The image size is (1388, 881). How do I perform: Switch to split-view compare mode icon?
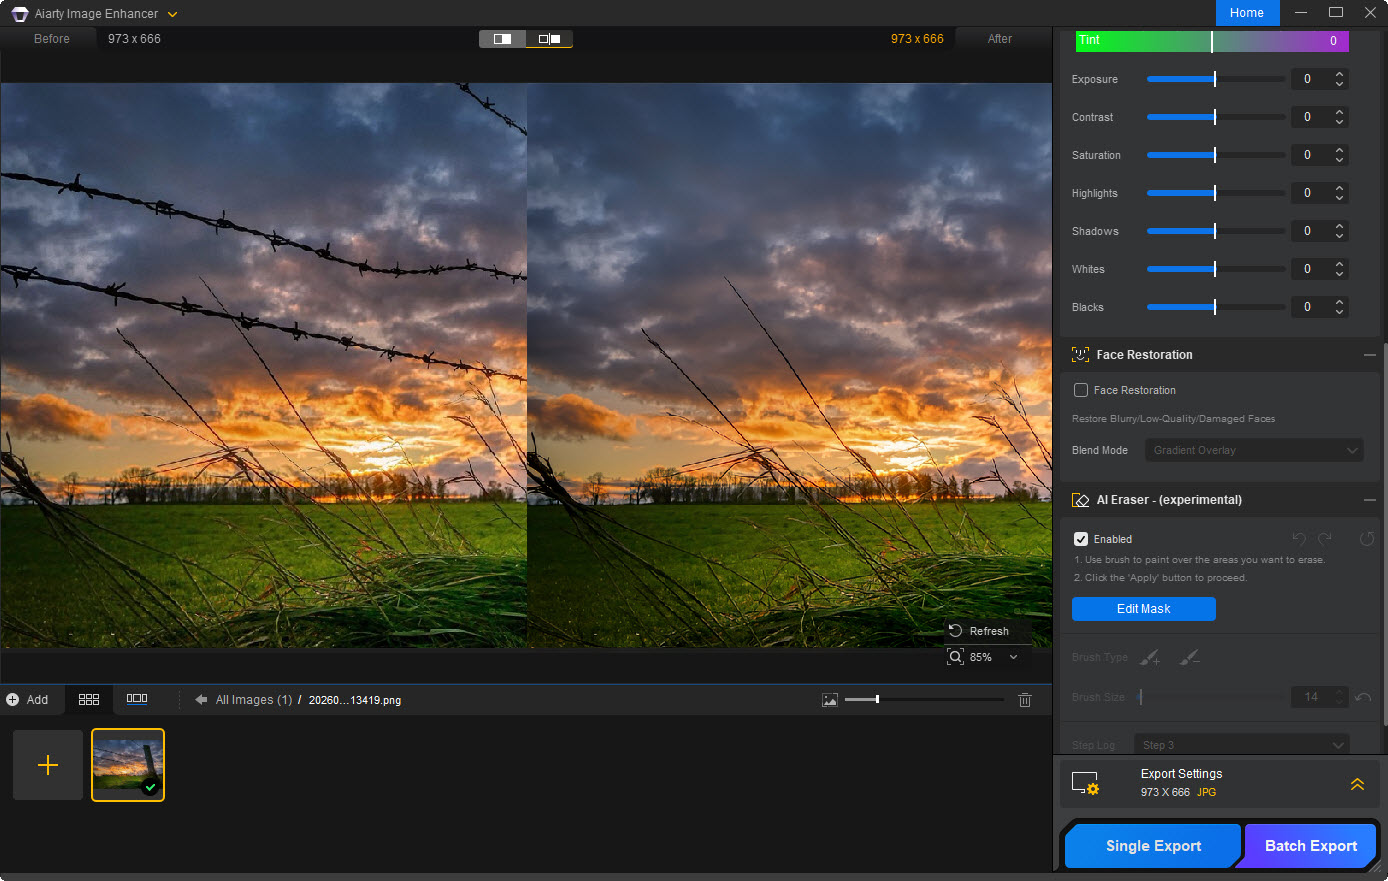click(502, 39)
